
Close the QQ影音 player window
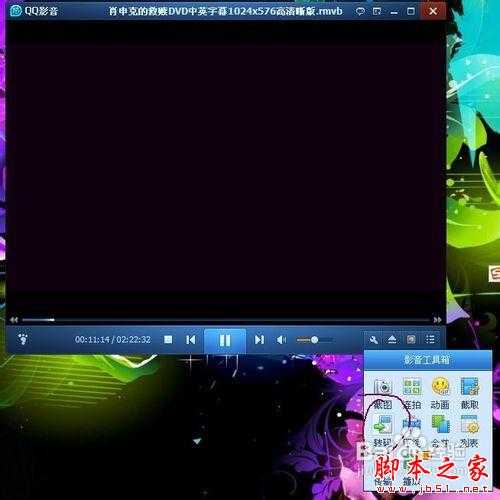pos(433,11)
